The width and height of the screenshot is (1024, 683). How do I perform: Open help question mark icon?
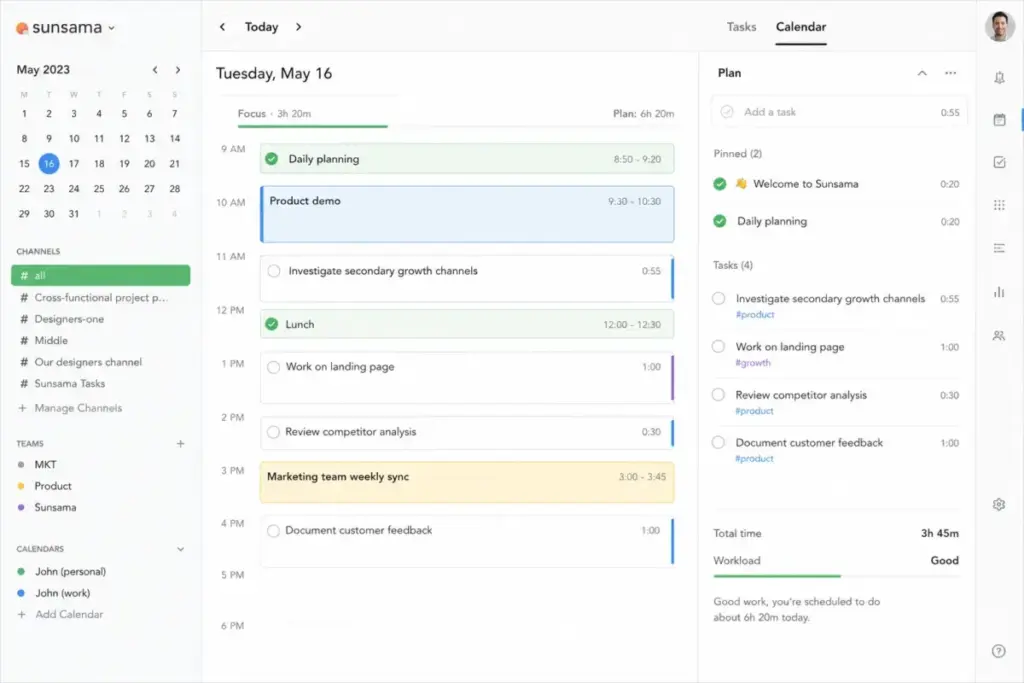999,651
